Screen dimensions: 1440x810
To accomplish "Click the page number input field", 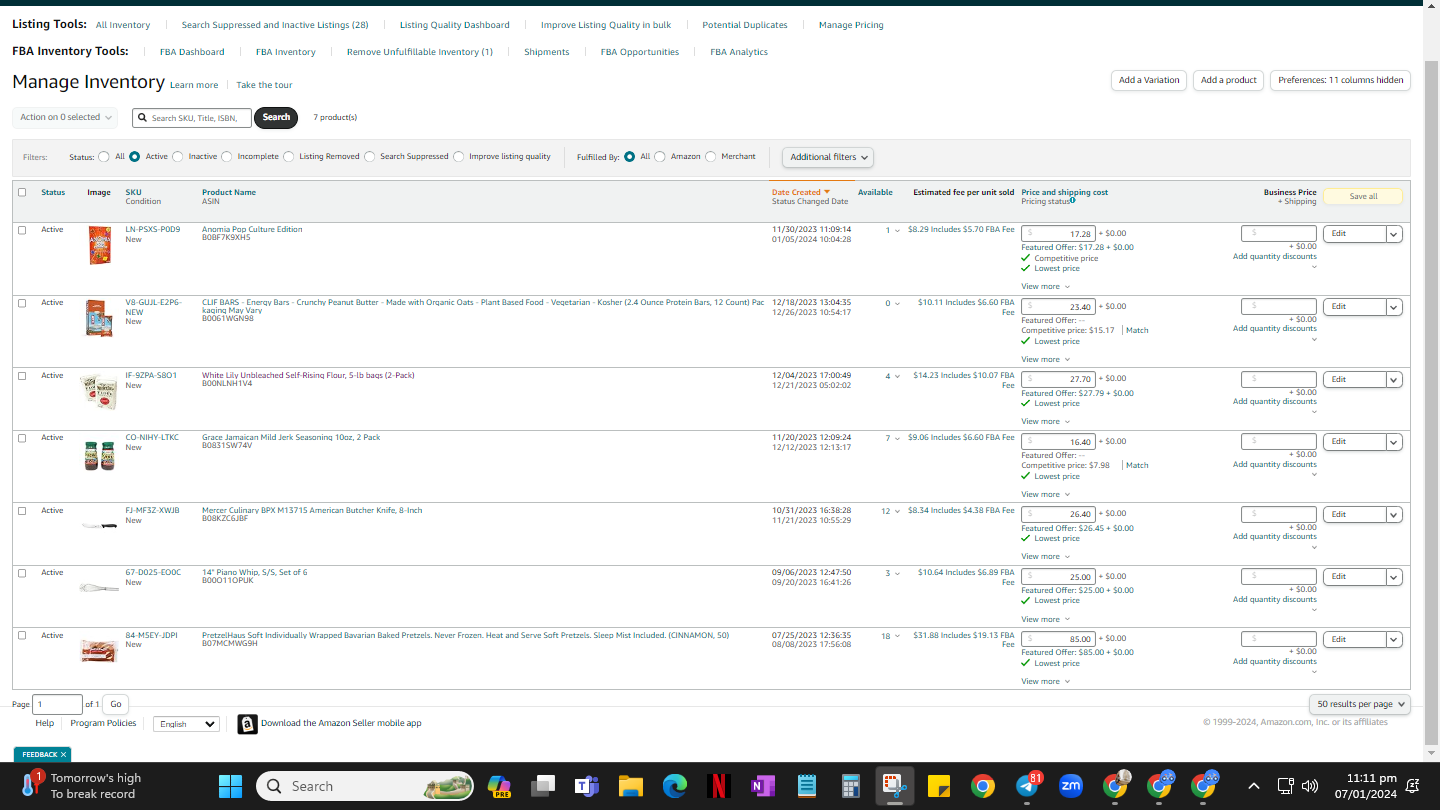I will click(57, 705).
